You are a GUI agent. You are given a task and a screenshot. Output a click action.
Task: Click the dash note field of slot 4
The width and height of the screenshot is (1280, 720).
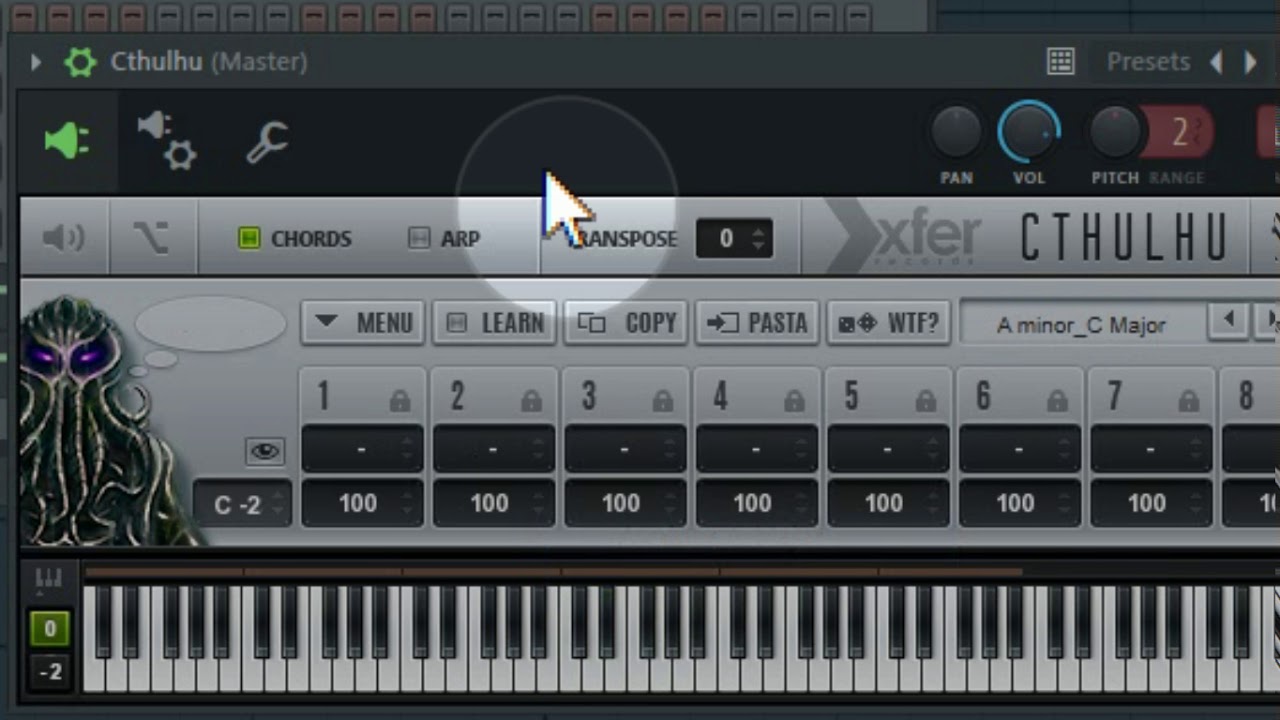pyautogui.click(x=756, y=449)
